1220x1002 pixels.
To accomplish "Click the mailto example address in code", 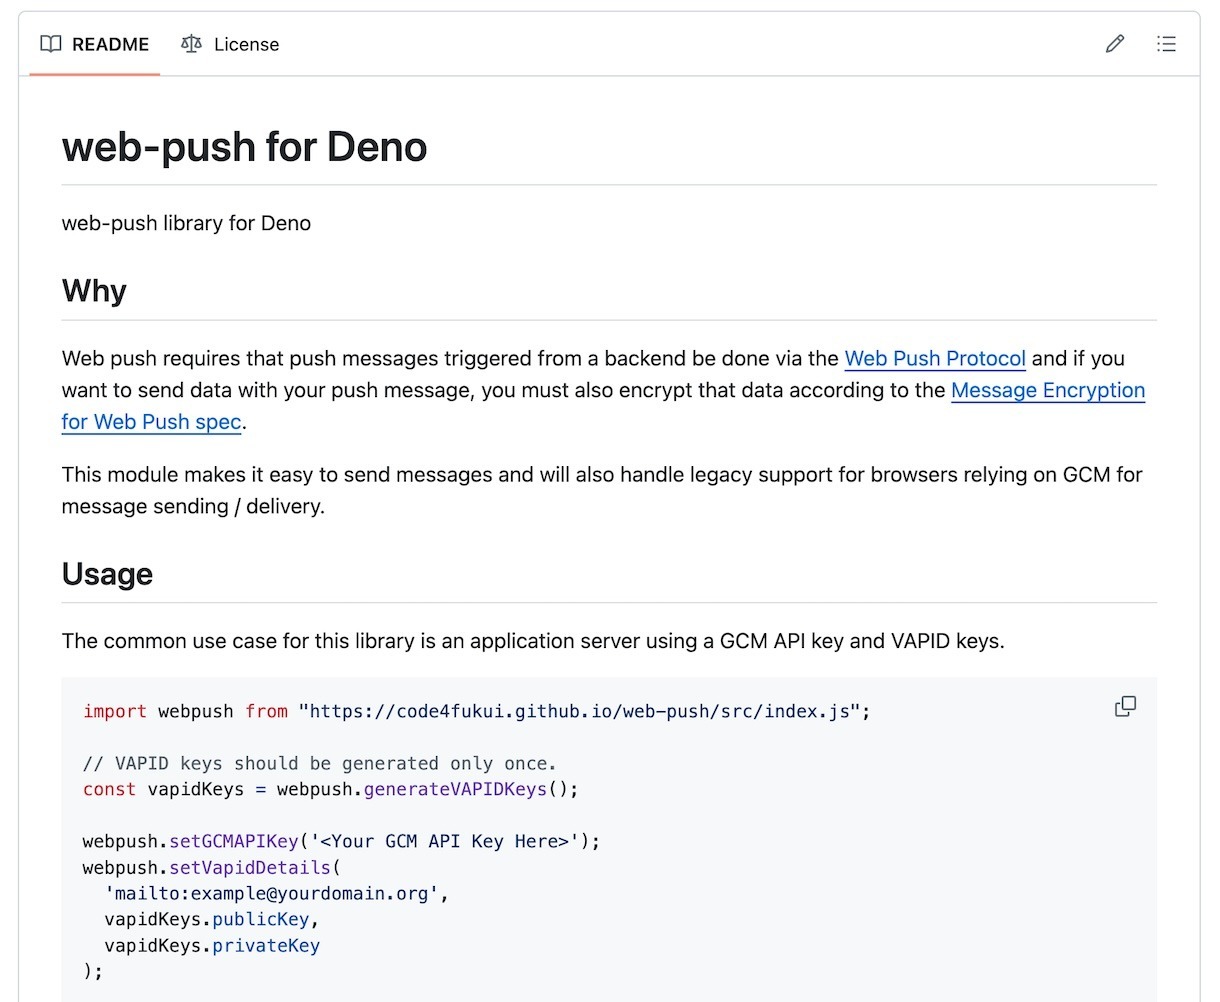I will [x=271, y=894].
